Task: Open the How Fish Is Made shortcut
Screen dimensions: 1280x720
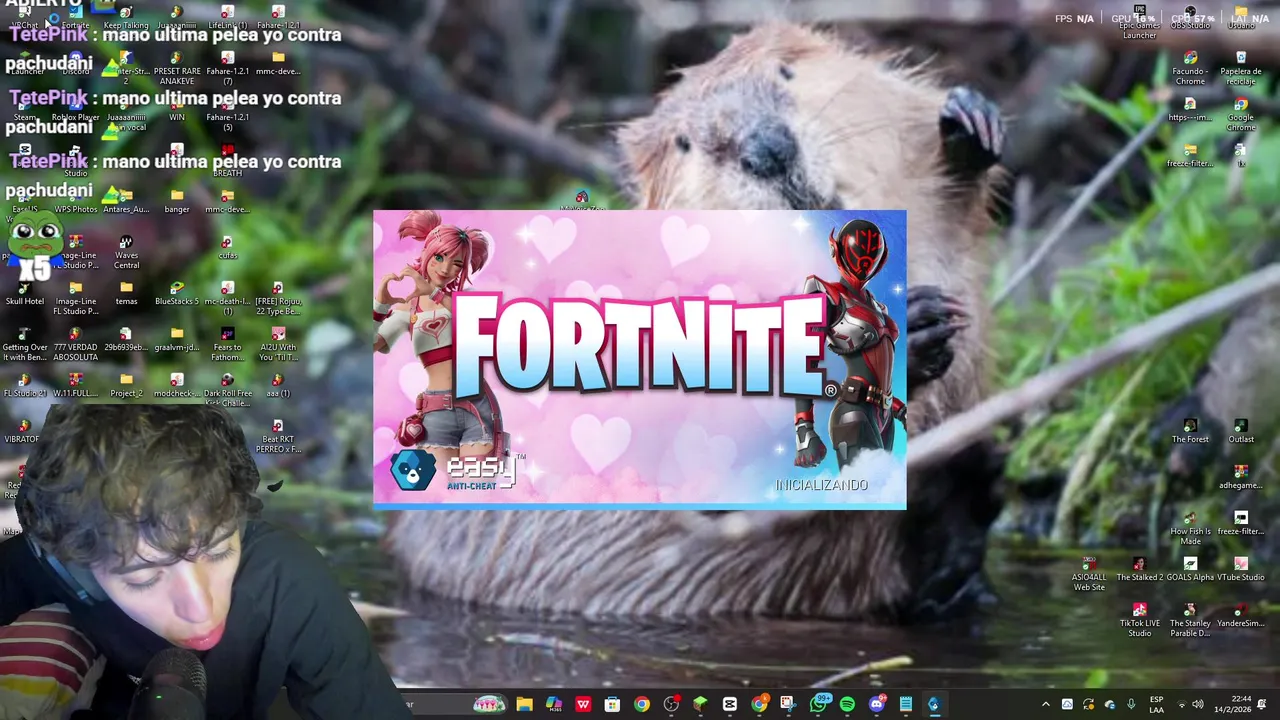Action: pos(1190,528)
